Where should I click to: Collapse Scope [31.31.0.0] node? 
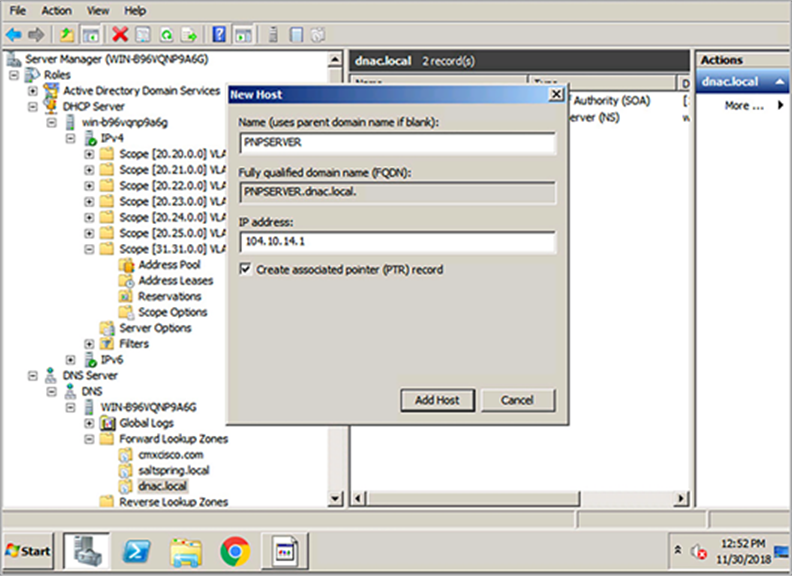[x=89, y=249]
